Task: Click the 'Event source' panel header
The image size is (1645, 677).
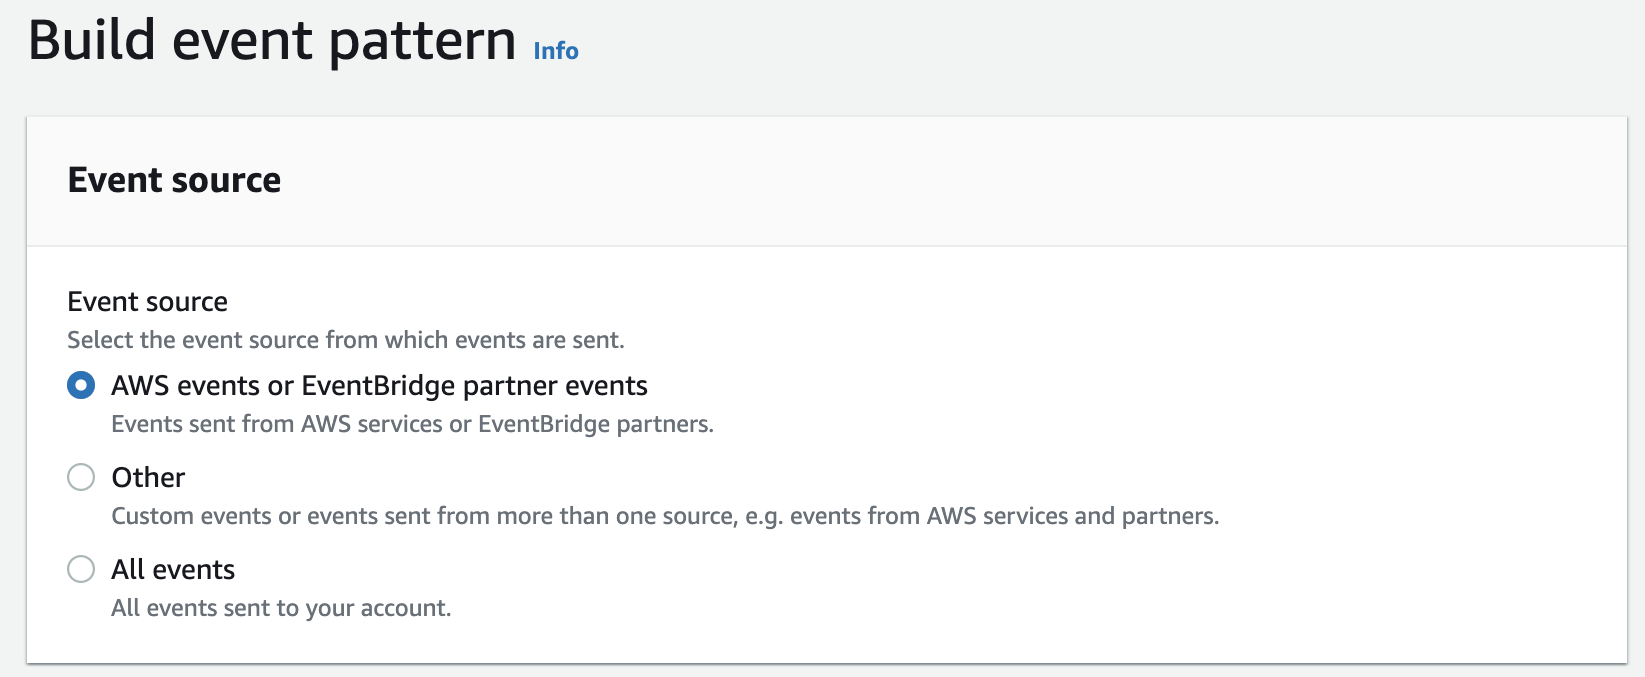Action: click(x=174, y=180)
